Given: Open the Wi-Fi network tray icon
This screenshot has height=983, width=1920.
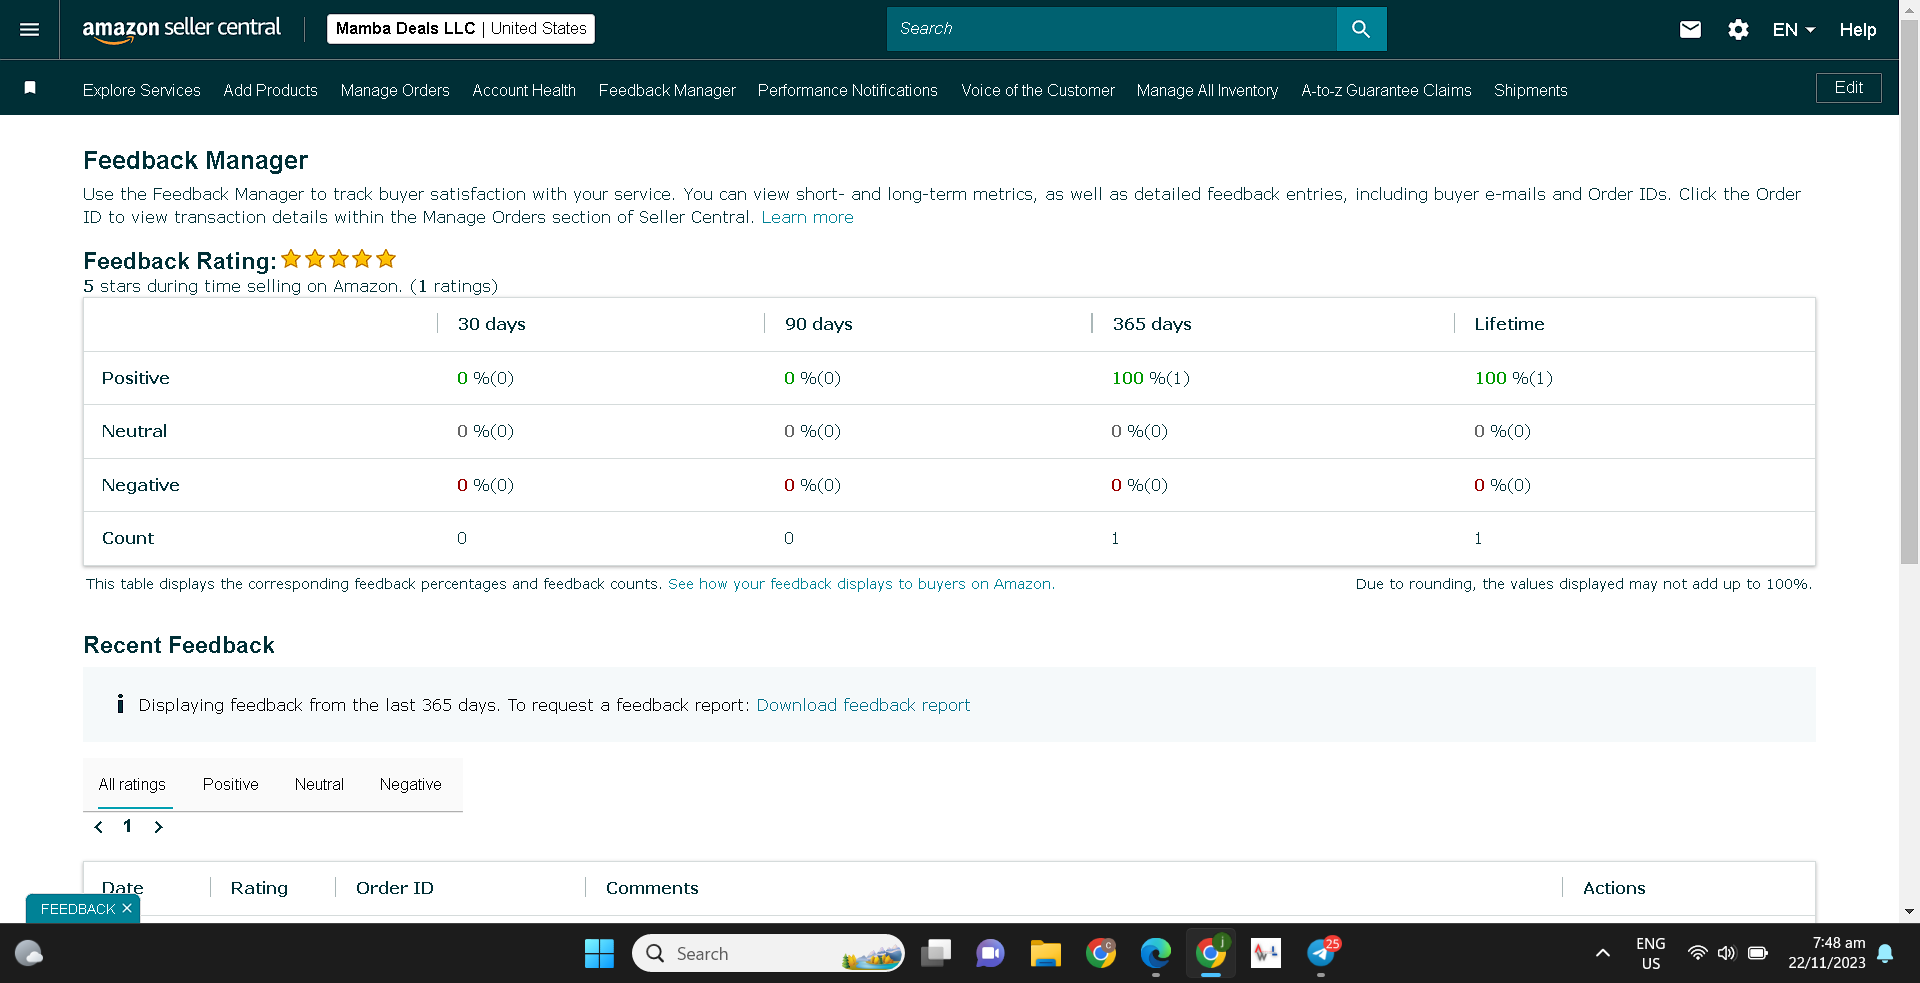Looking at the screenshot, I should click(1697, 953).
